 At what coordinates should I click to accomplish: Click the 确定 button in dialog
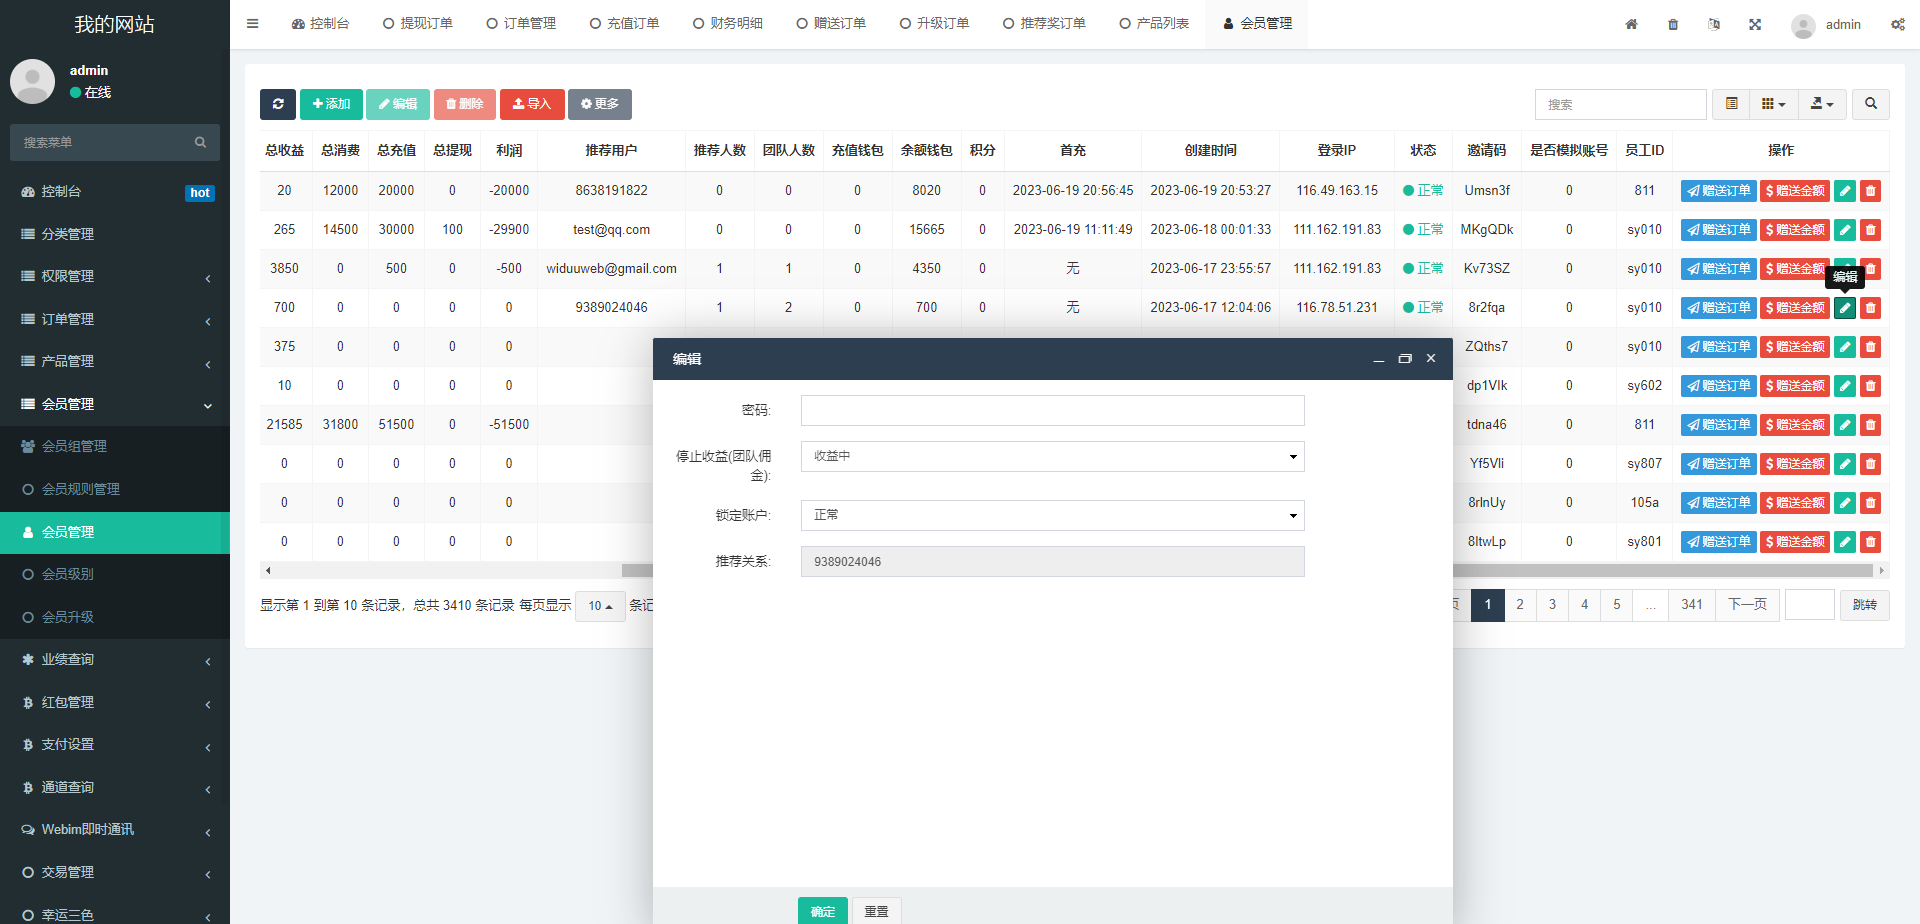(x=822, y=911)
